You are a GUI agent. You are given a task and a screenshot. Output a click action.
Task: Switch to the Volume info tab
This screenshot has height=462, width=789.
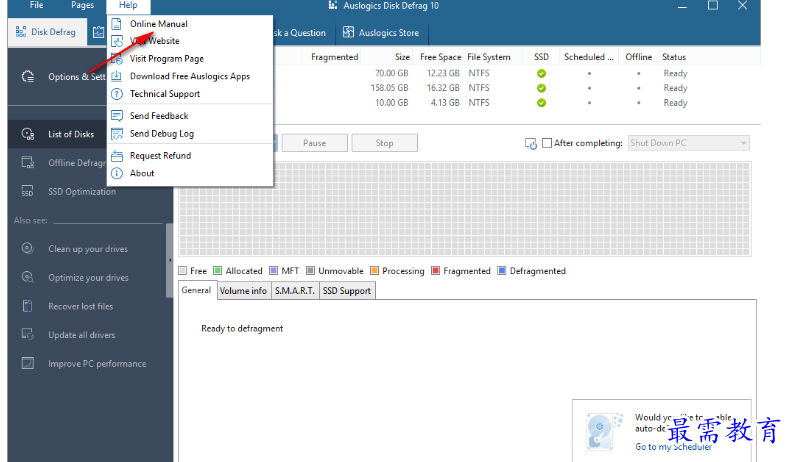[244, 291]
